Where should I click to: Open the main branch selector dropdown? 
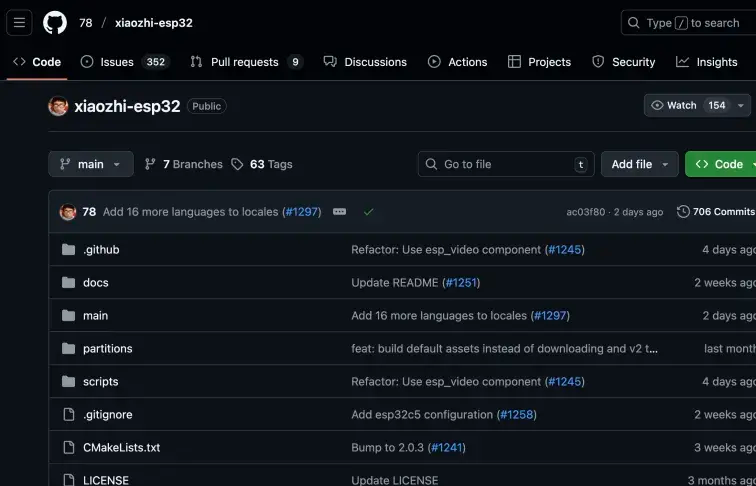(x=90, y=164)
